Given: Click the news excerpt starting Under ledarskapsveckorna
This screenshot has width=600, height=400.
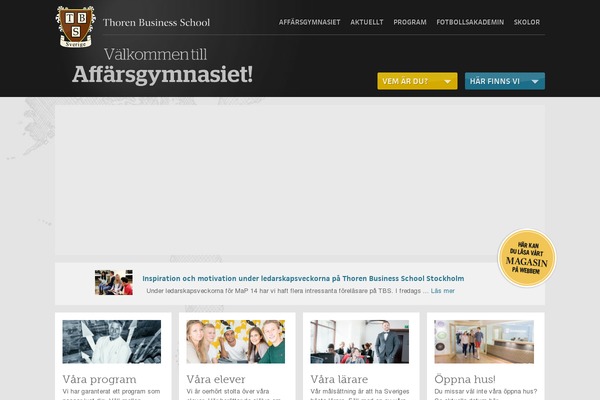Looking at the screenshot, I should click(287, 291).
